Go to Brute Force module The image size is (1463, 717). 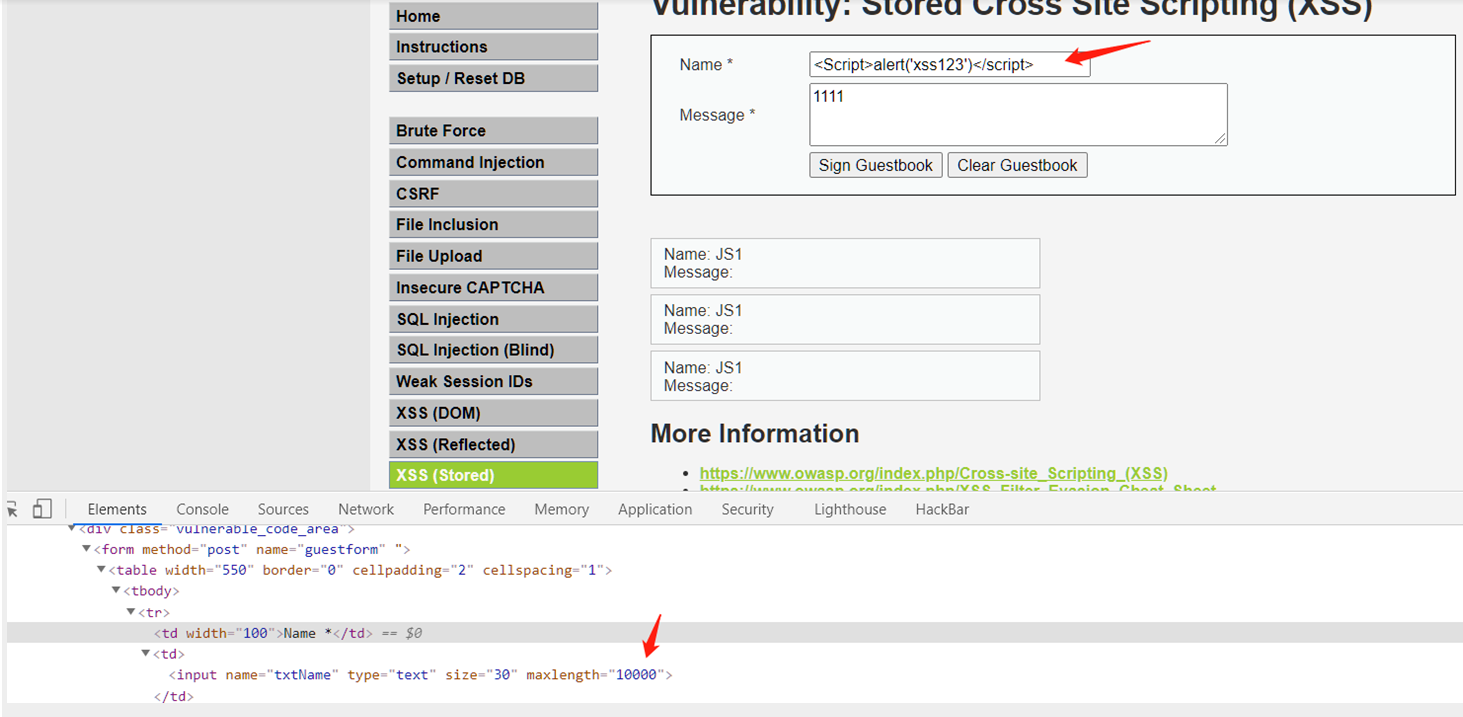(x=493, y=131)
